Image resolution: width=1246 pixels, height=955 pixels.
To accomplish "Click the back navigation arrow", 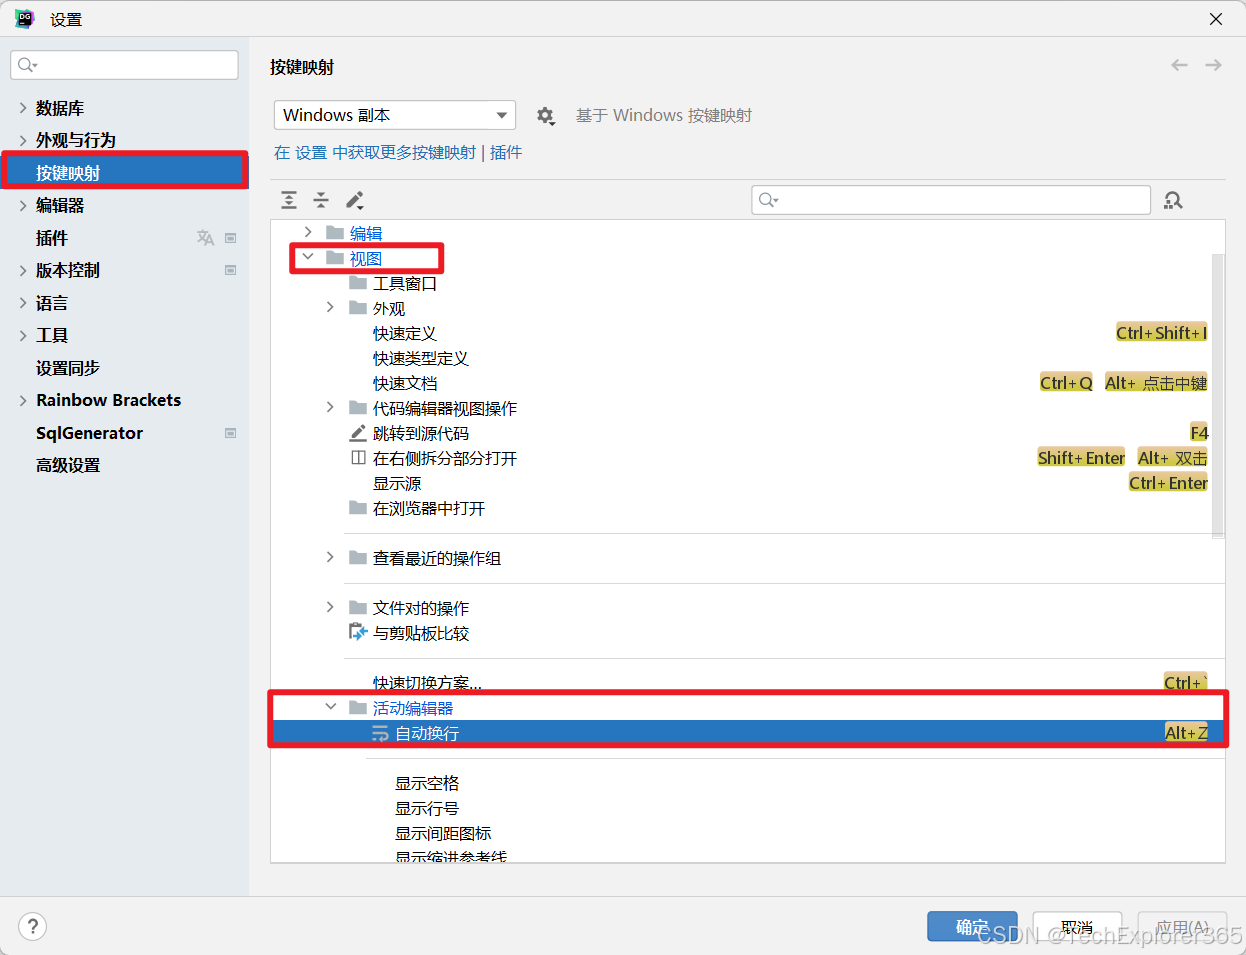I will pyautogui.click(x=1180, y=65).
